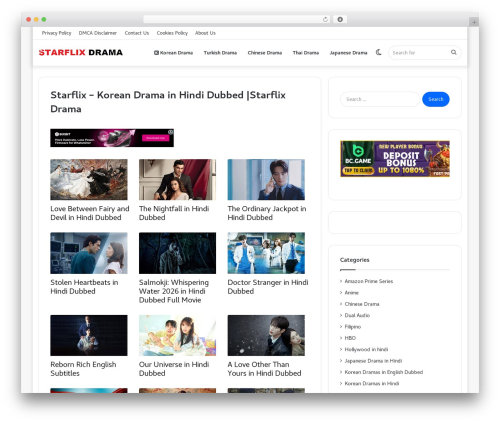Select Korean Dramas in Hindi category
Image resolution: width=500 pixels, height=423 pixels.
372,383
